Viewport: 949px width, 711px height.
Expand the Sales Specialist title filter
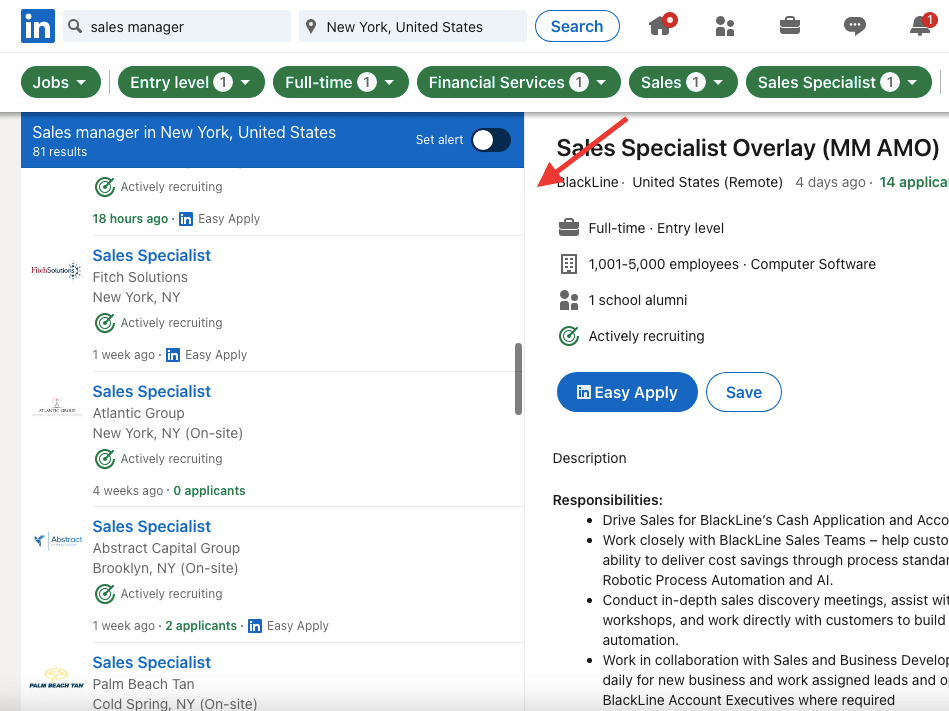click(839, 82)
